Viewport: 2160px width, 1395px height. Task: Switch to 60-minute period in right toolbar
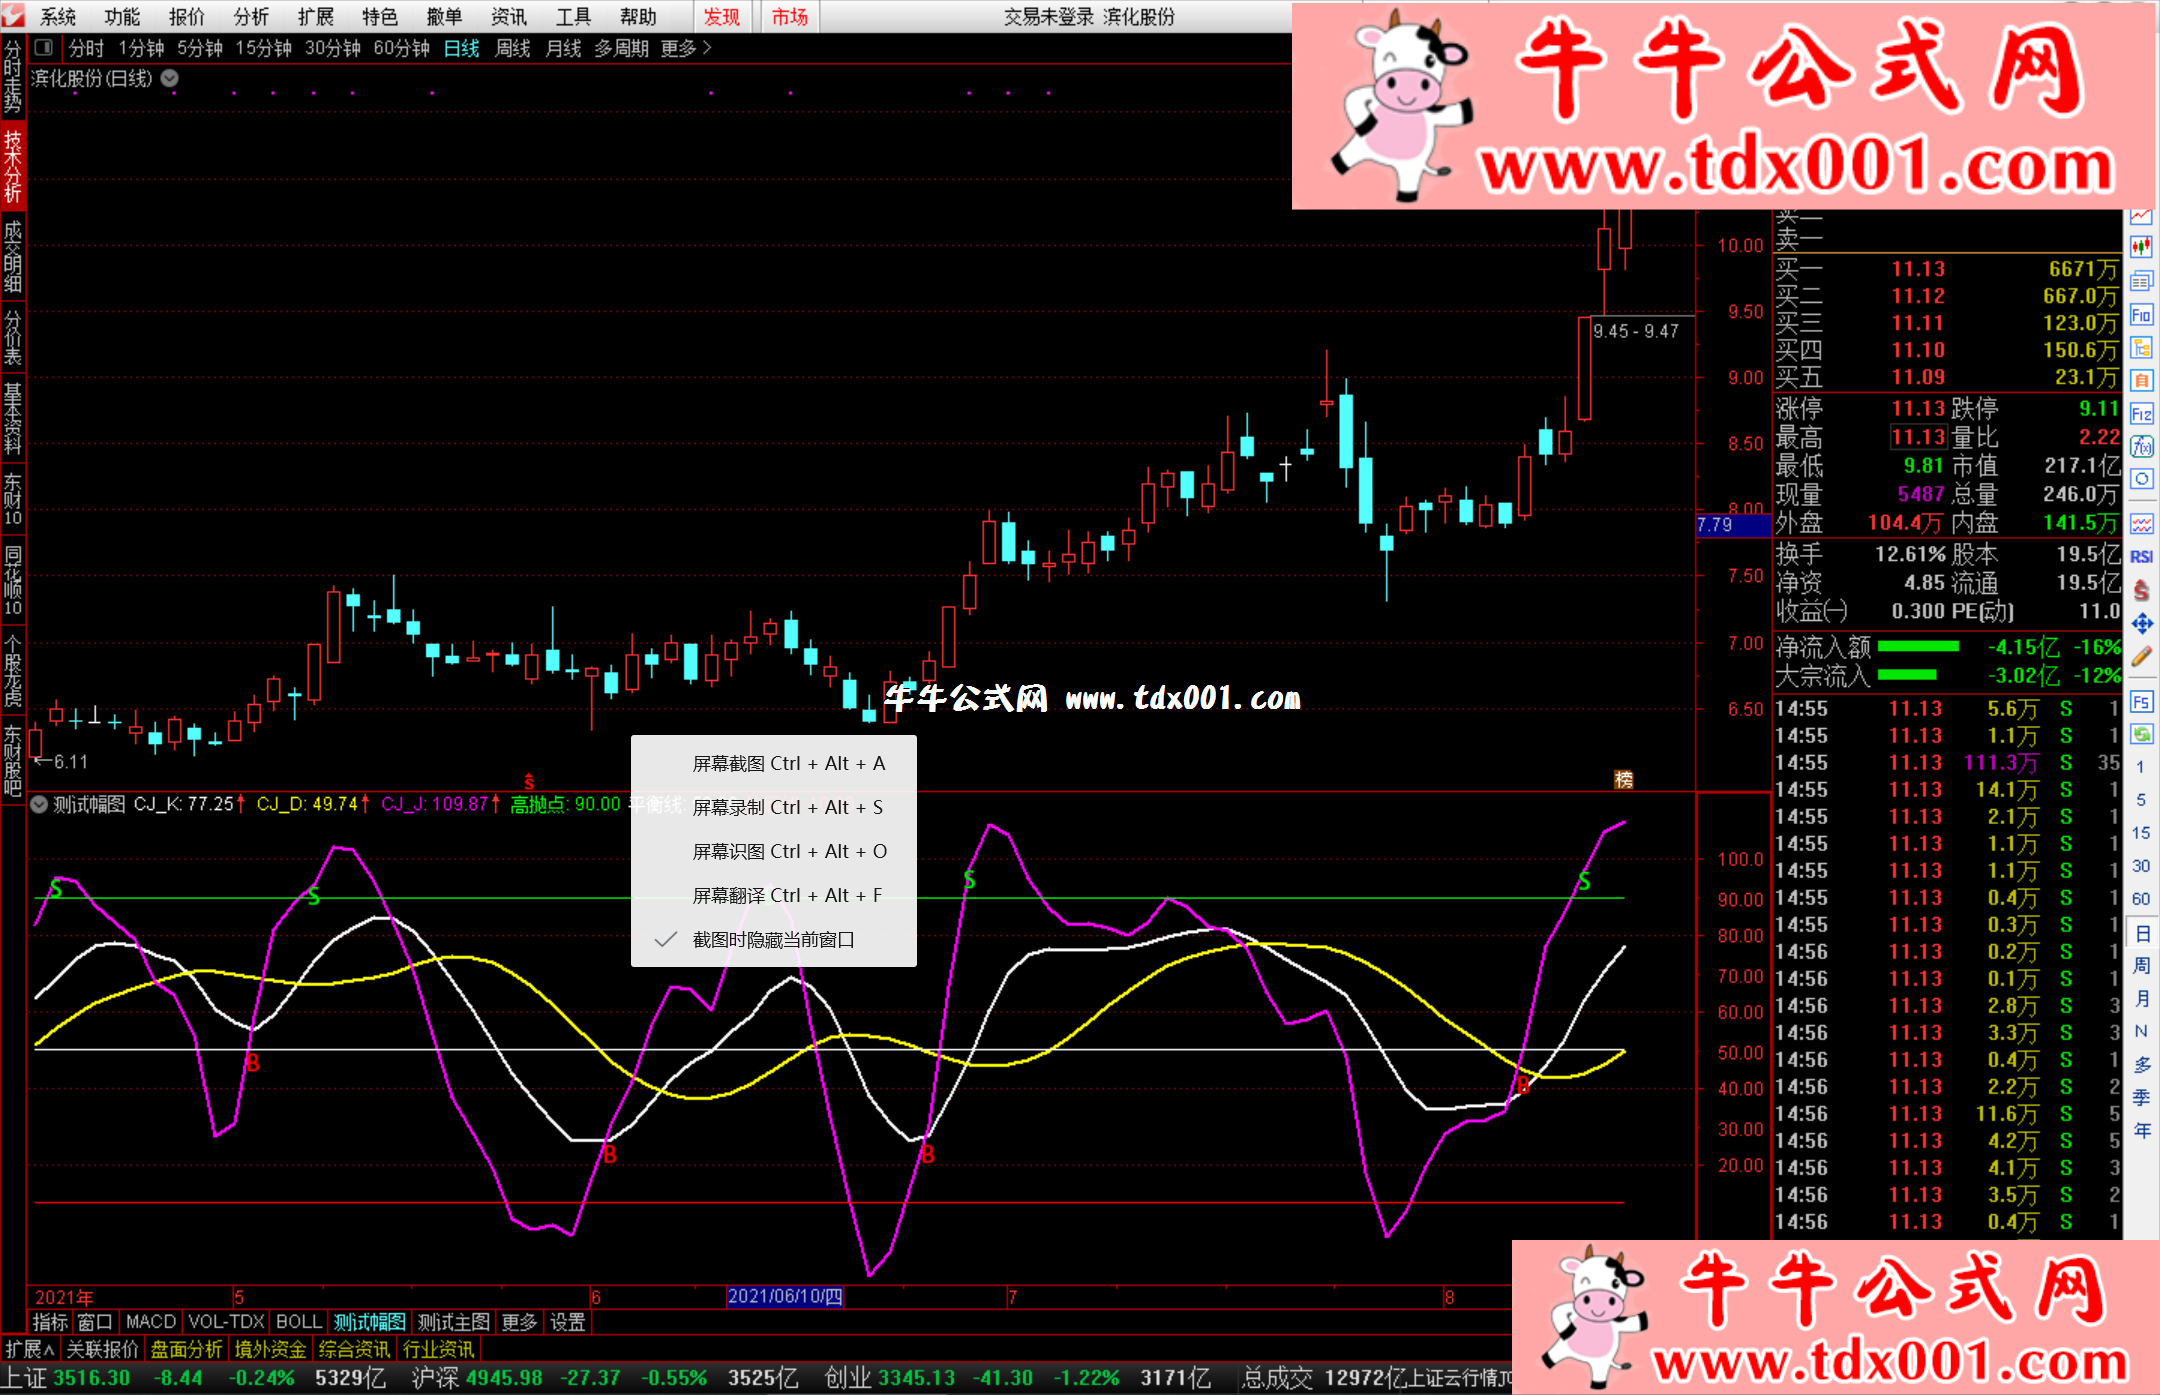(2140, 899)
